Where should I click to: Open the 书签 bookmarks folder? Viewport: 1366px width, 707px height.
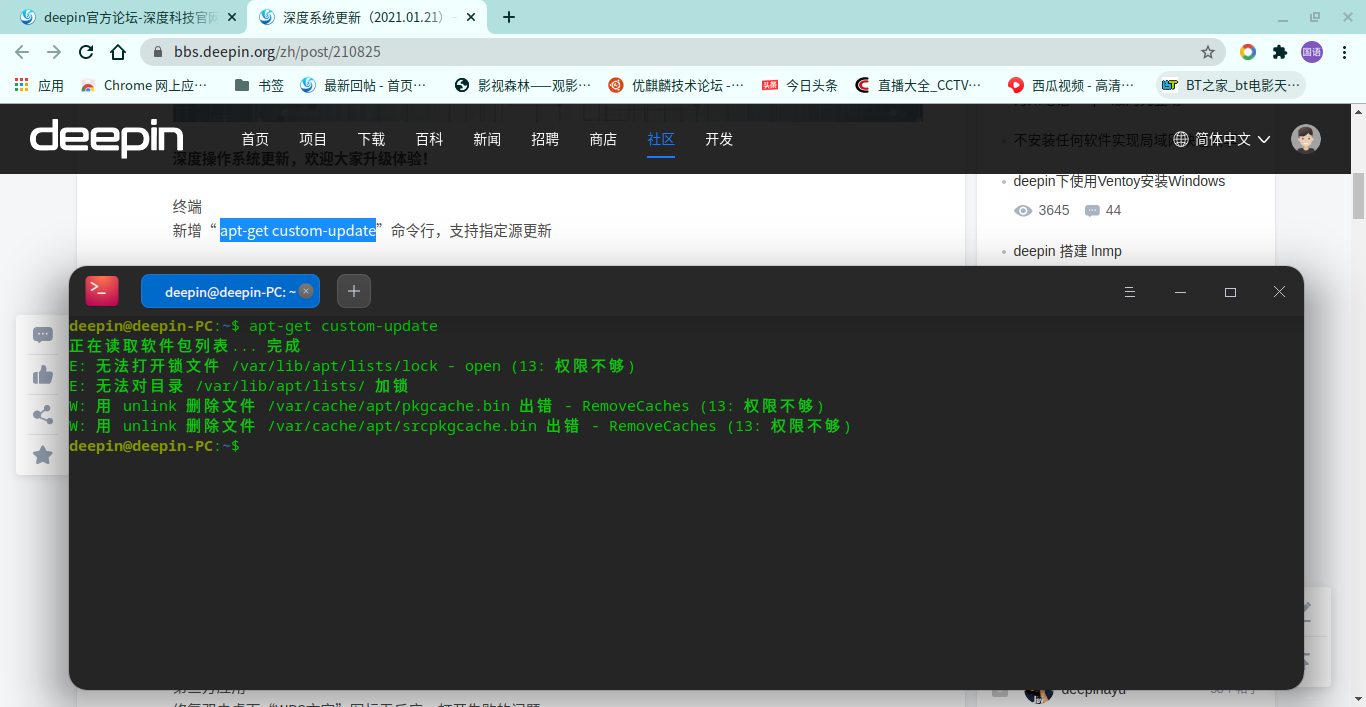pos(259,85)
